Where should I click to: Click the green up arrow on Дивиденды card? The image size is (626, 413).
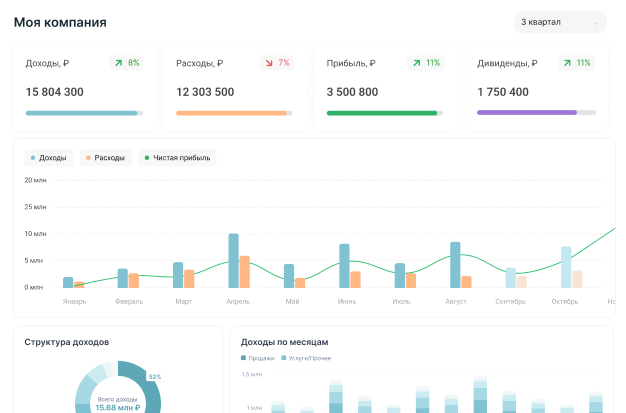(567, 63)
